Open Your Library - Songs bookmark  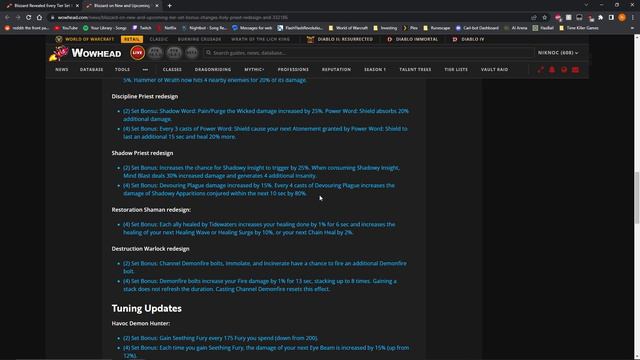pyautogui.click(x=105, y=28)
